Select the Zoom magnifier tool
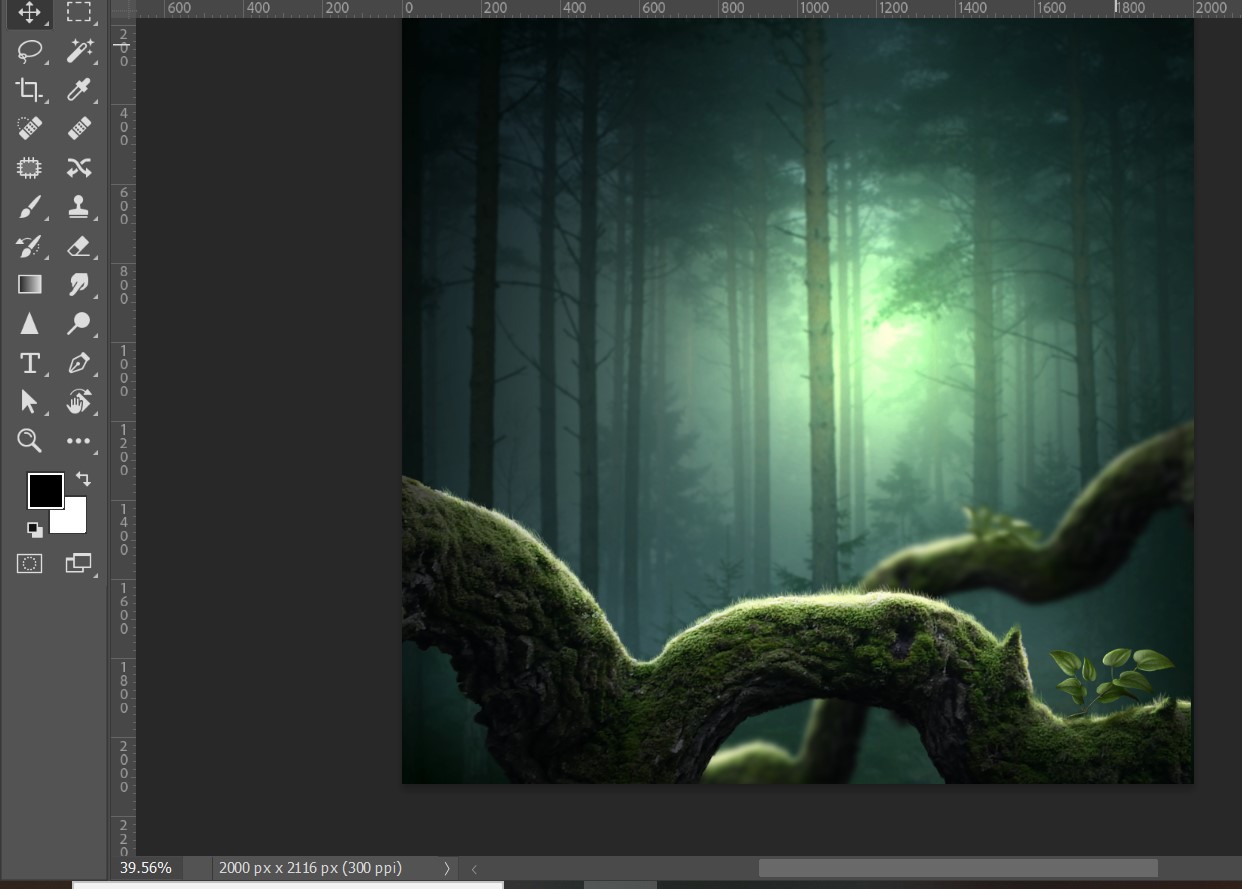 29,440
